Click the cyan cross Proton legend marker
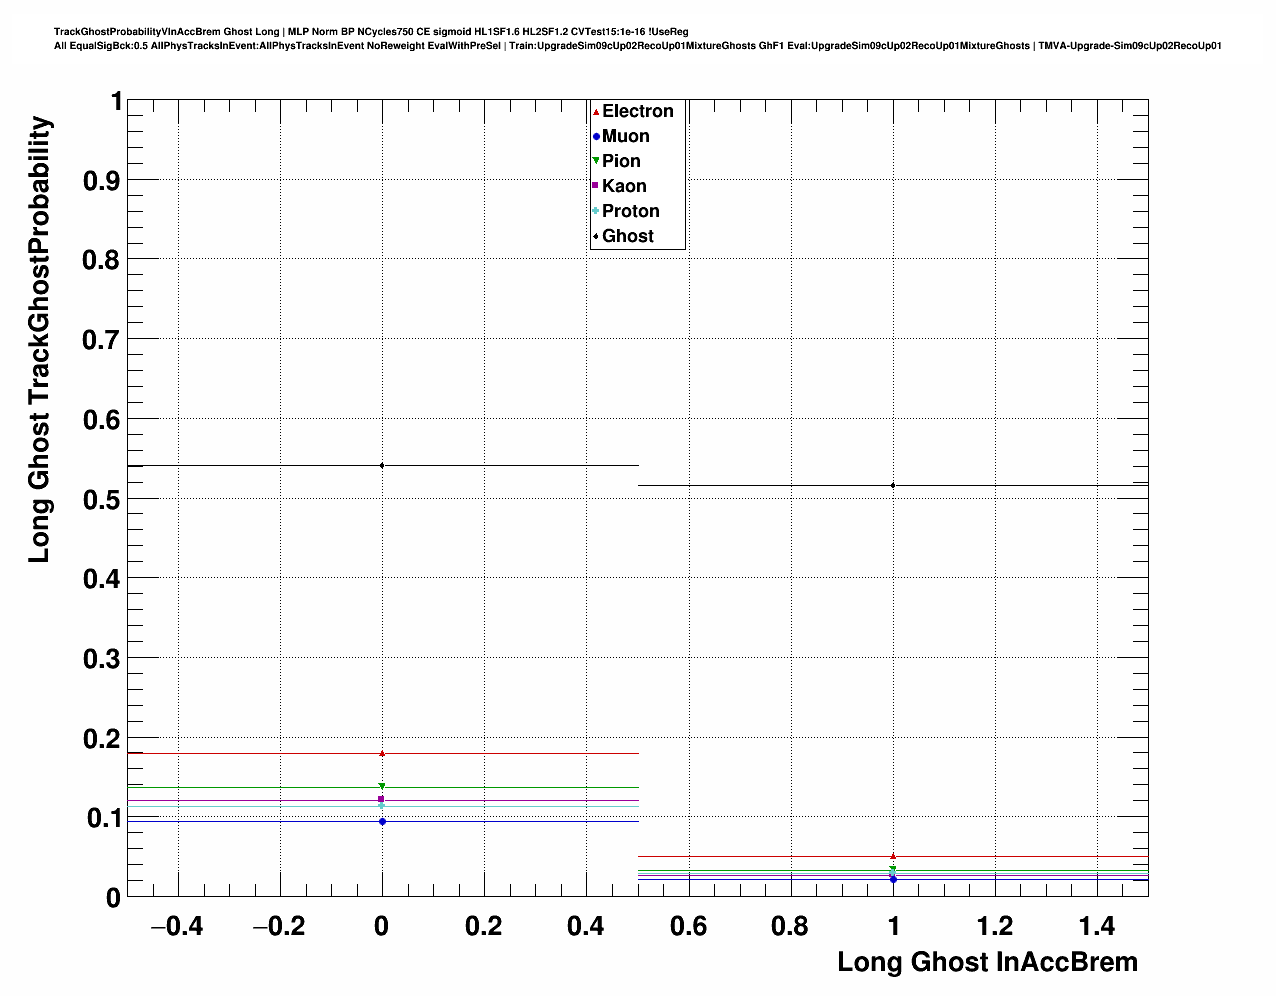This screenshot has height=996, width=1276. click(x=596, y=211)
